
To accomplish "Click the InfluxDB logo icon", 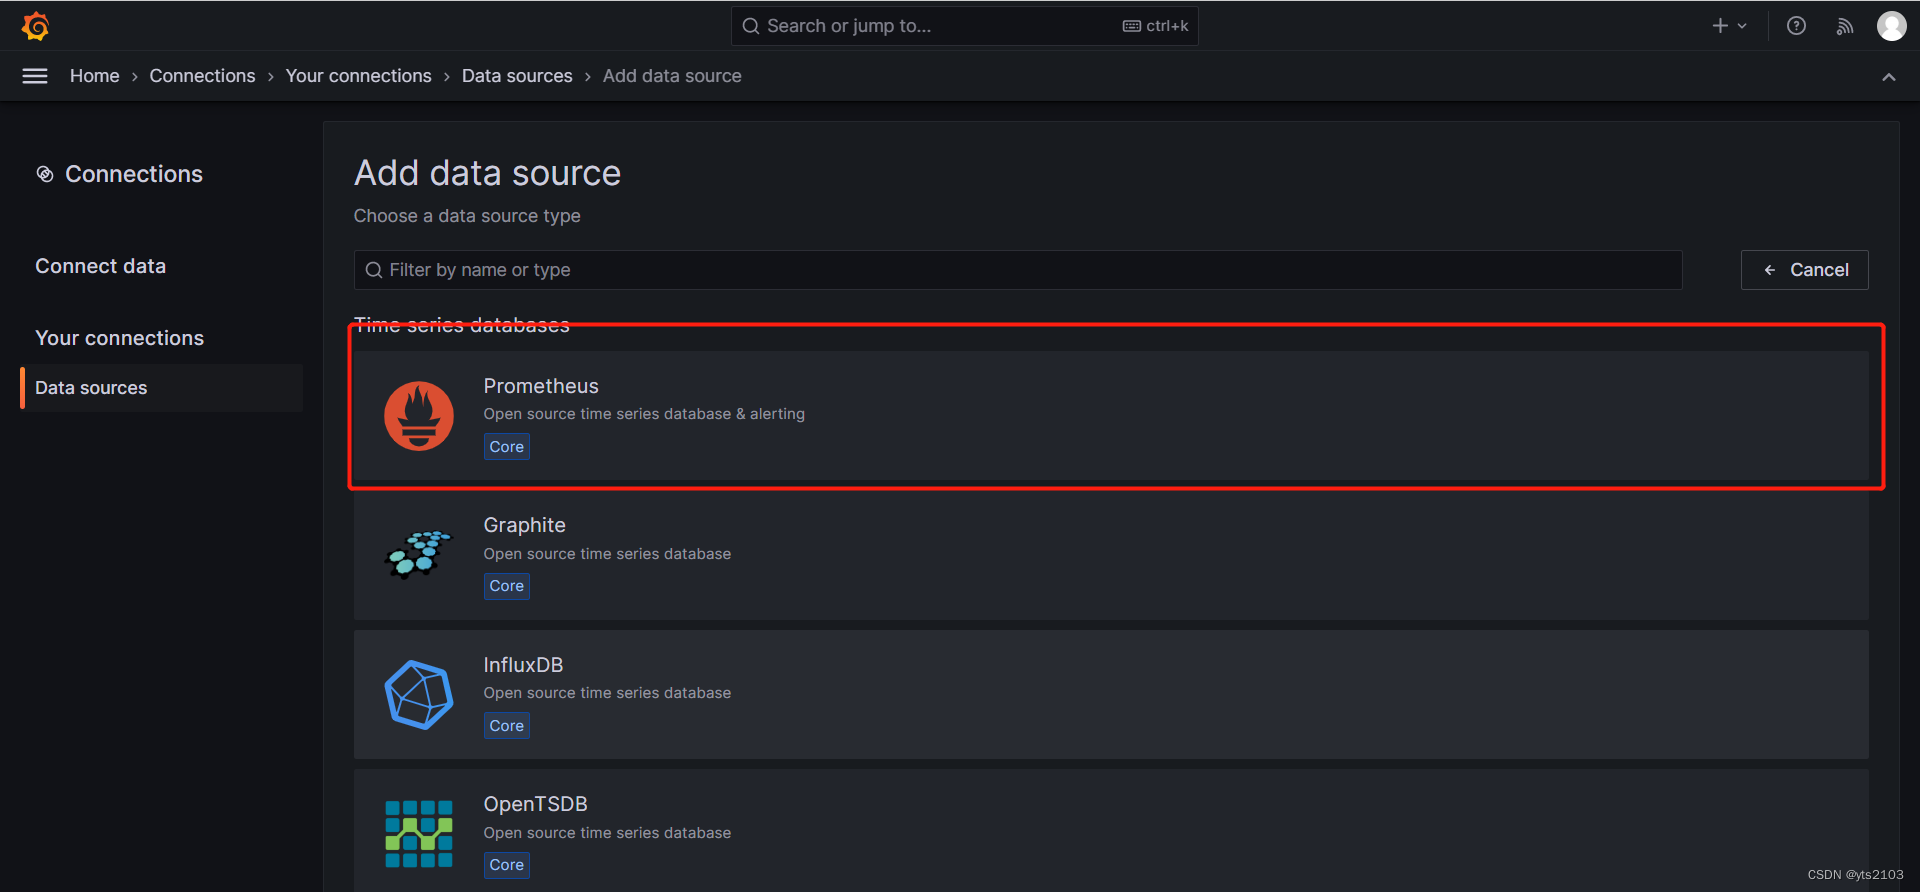I will point(419,695).
